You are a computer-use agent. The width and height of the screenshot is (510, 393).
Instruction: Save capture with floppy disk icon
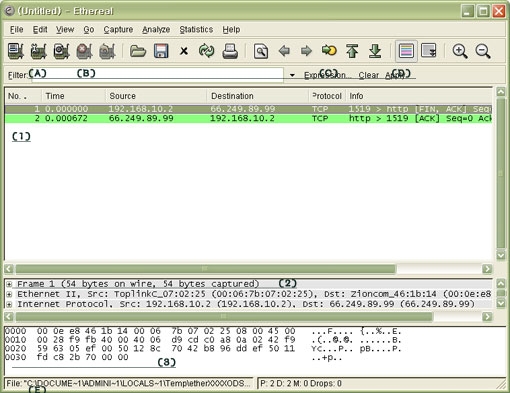click(161, 51)
